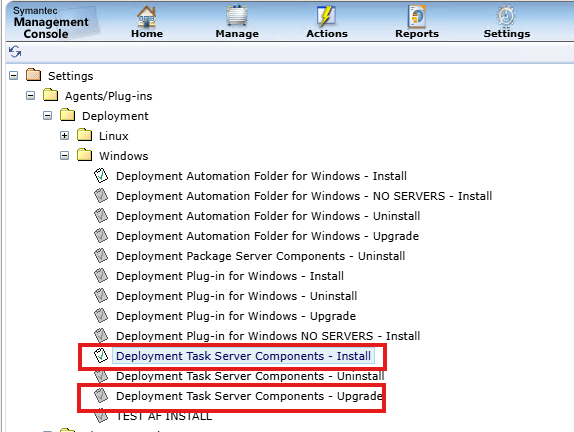The height and width of the screenshot is (432, 574).
Task: Click the refresh arrows icon
Action: click(x=15, y=52)
